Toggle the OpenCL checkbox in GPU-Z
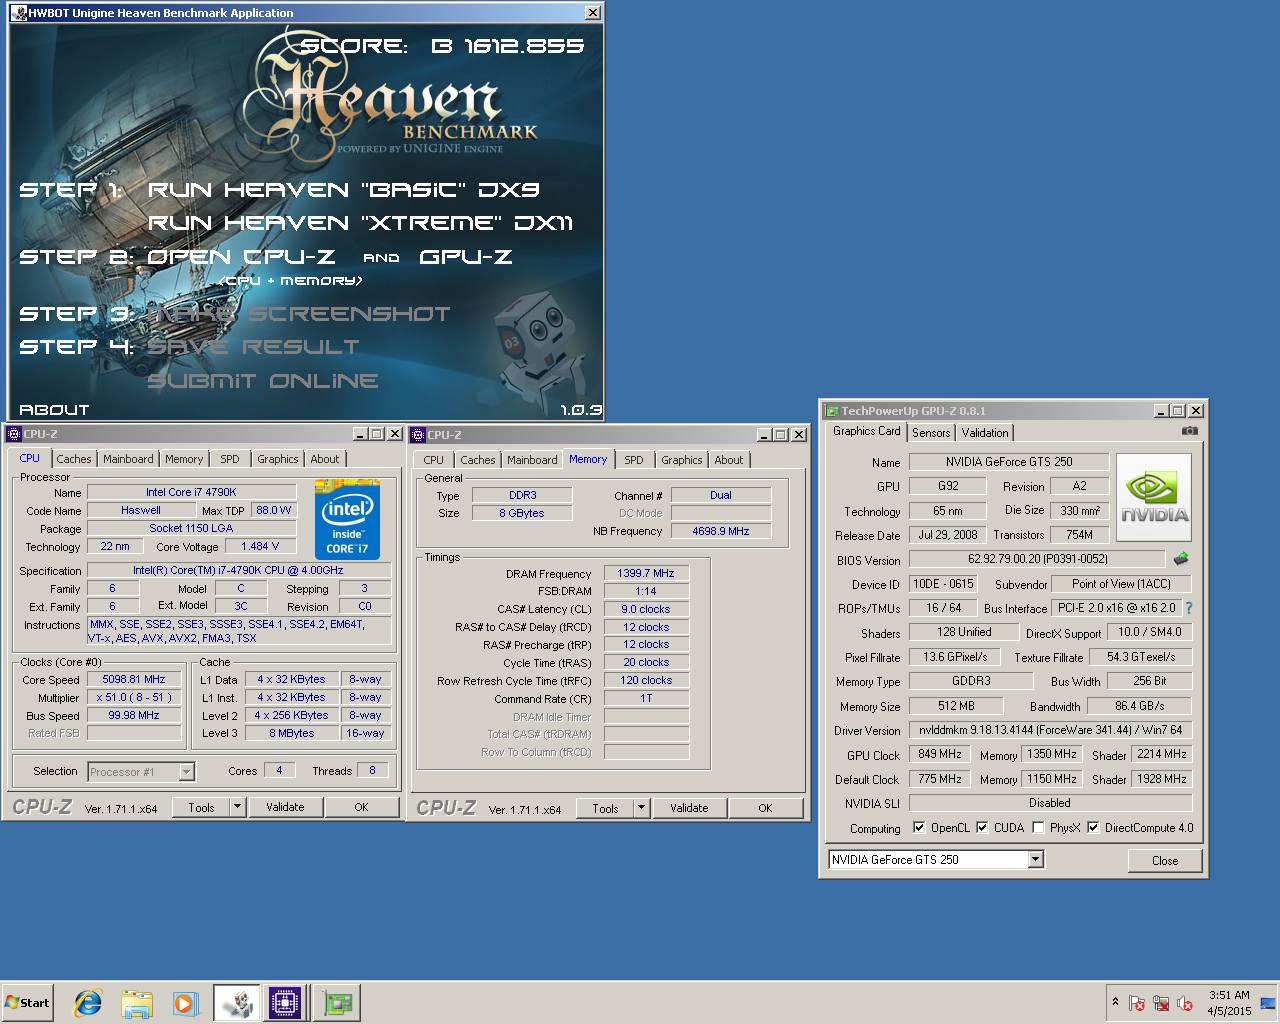The width and height of the screenshot is (1280, 1024). click(x=919, y=828)
